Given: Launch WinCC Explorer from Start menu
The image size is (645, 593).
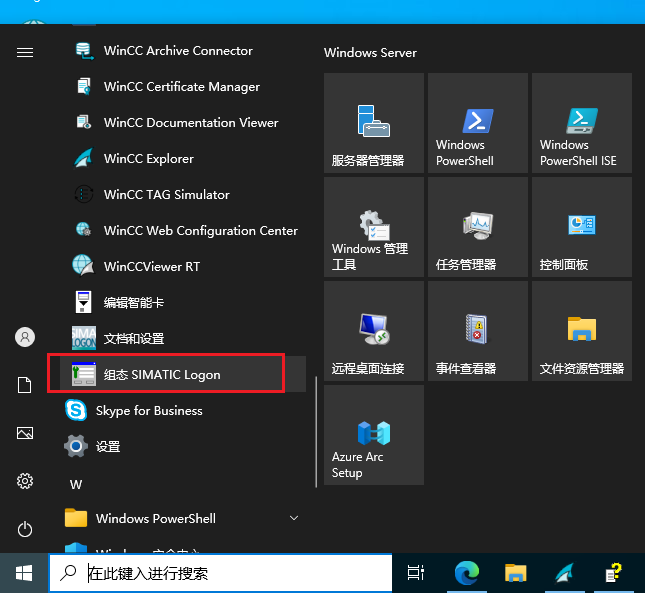Looking at the screenshot, I should coord(148,159).
